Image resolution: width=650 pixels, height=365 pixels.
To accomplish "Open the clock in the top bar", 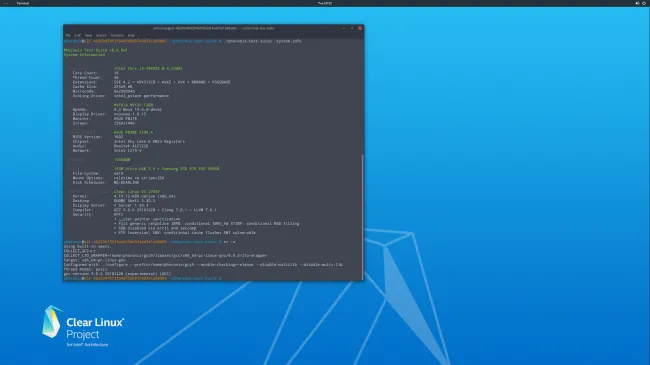I will pos(325,3).
